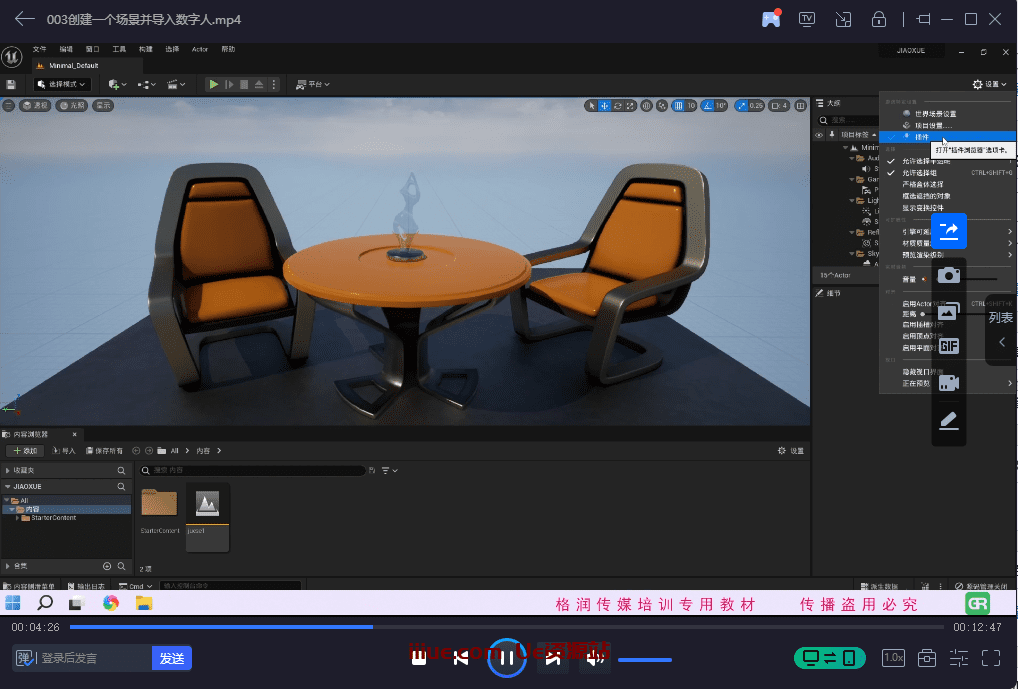
Task: Select the 世界场景设置 menu item
Action: pos(935,114)
